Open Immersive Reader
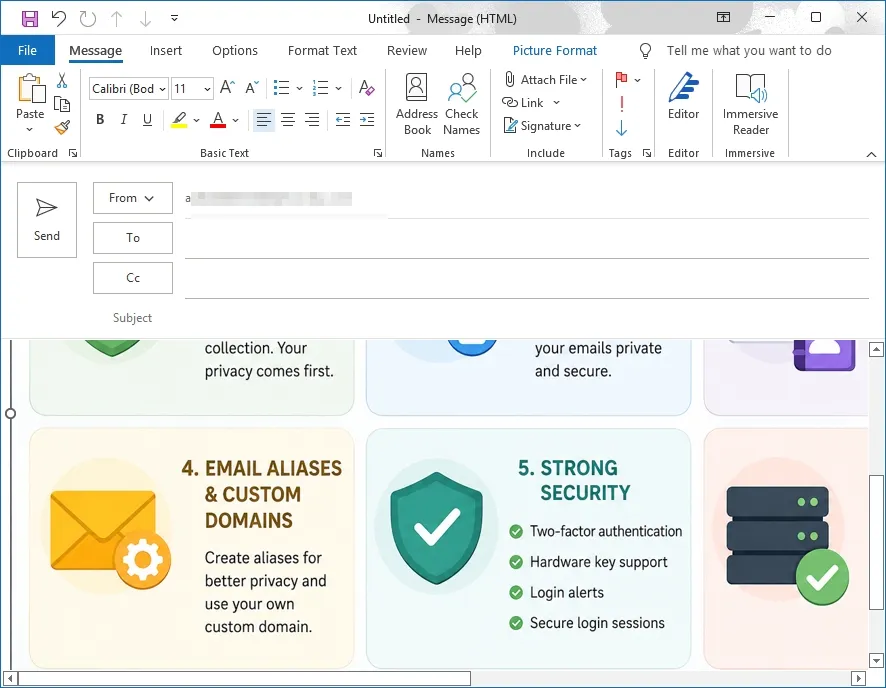The height and width of the screenshot is (688, 886). pos(750,104)
